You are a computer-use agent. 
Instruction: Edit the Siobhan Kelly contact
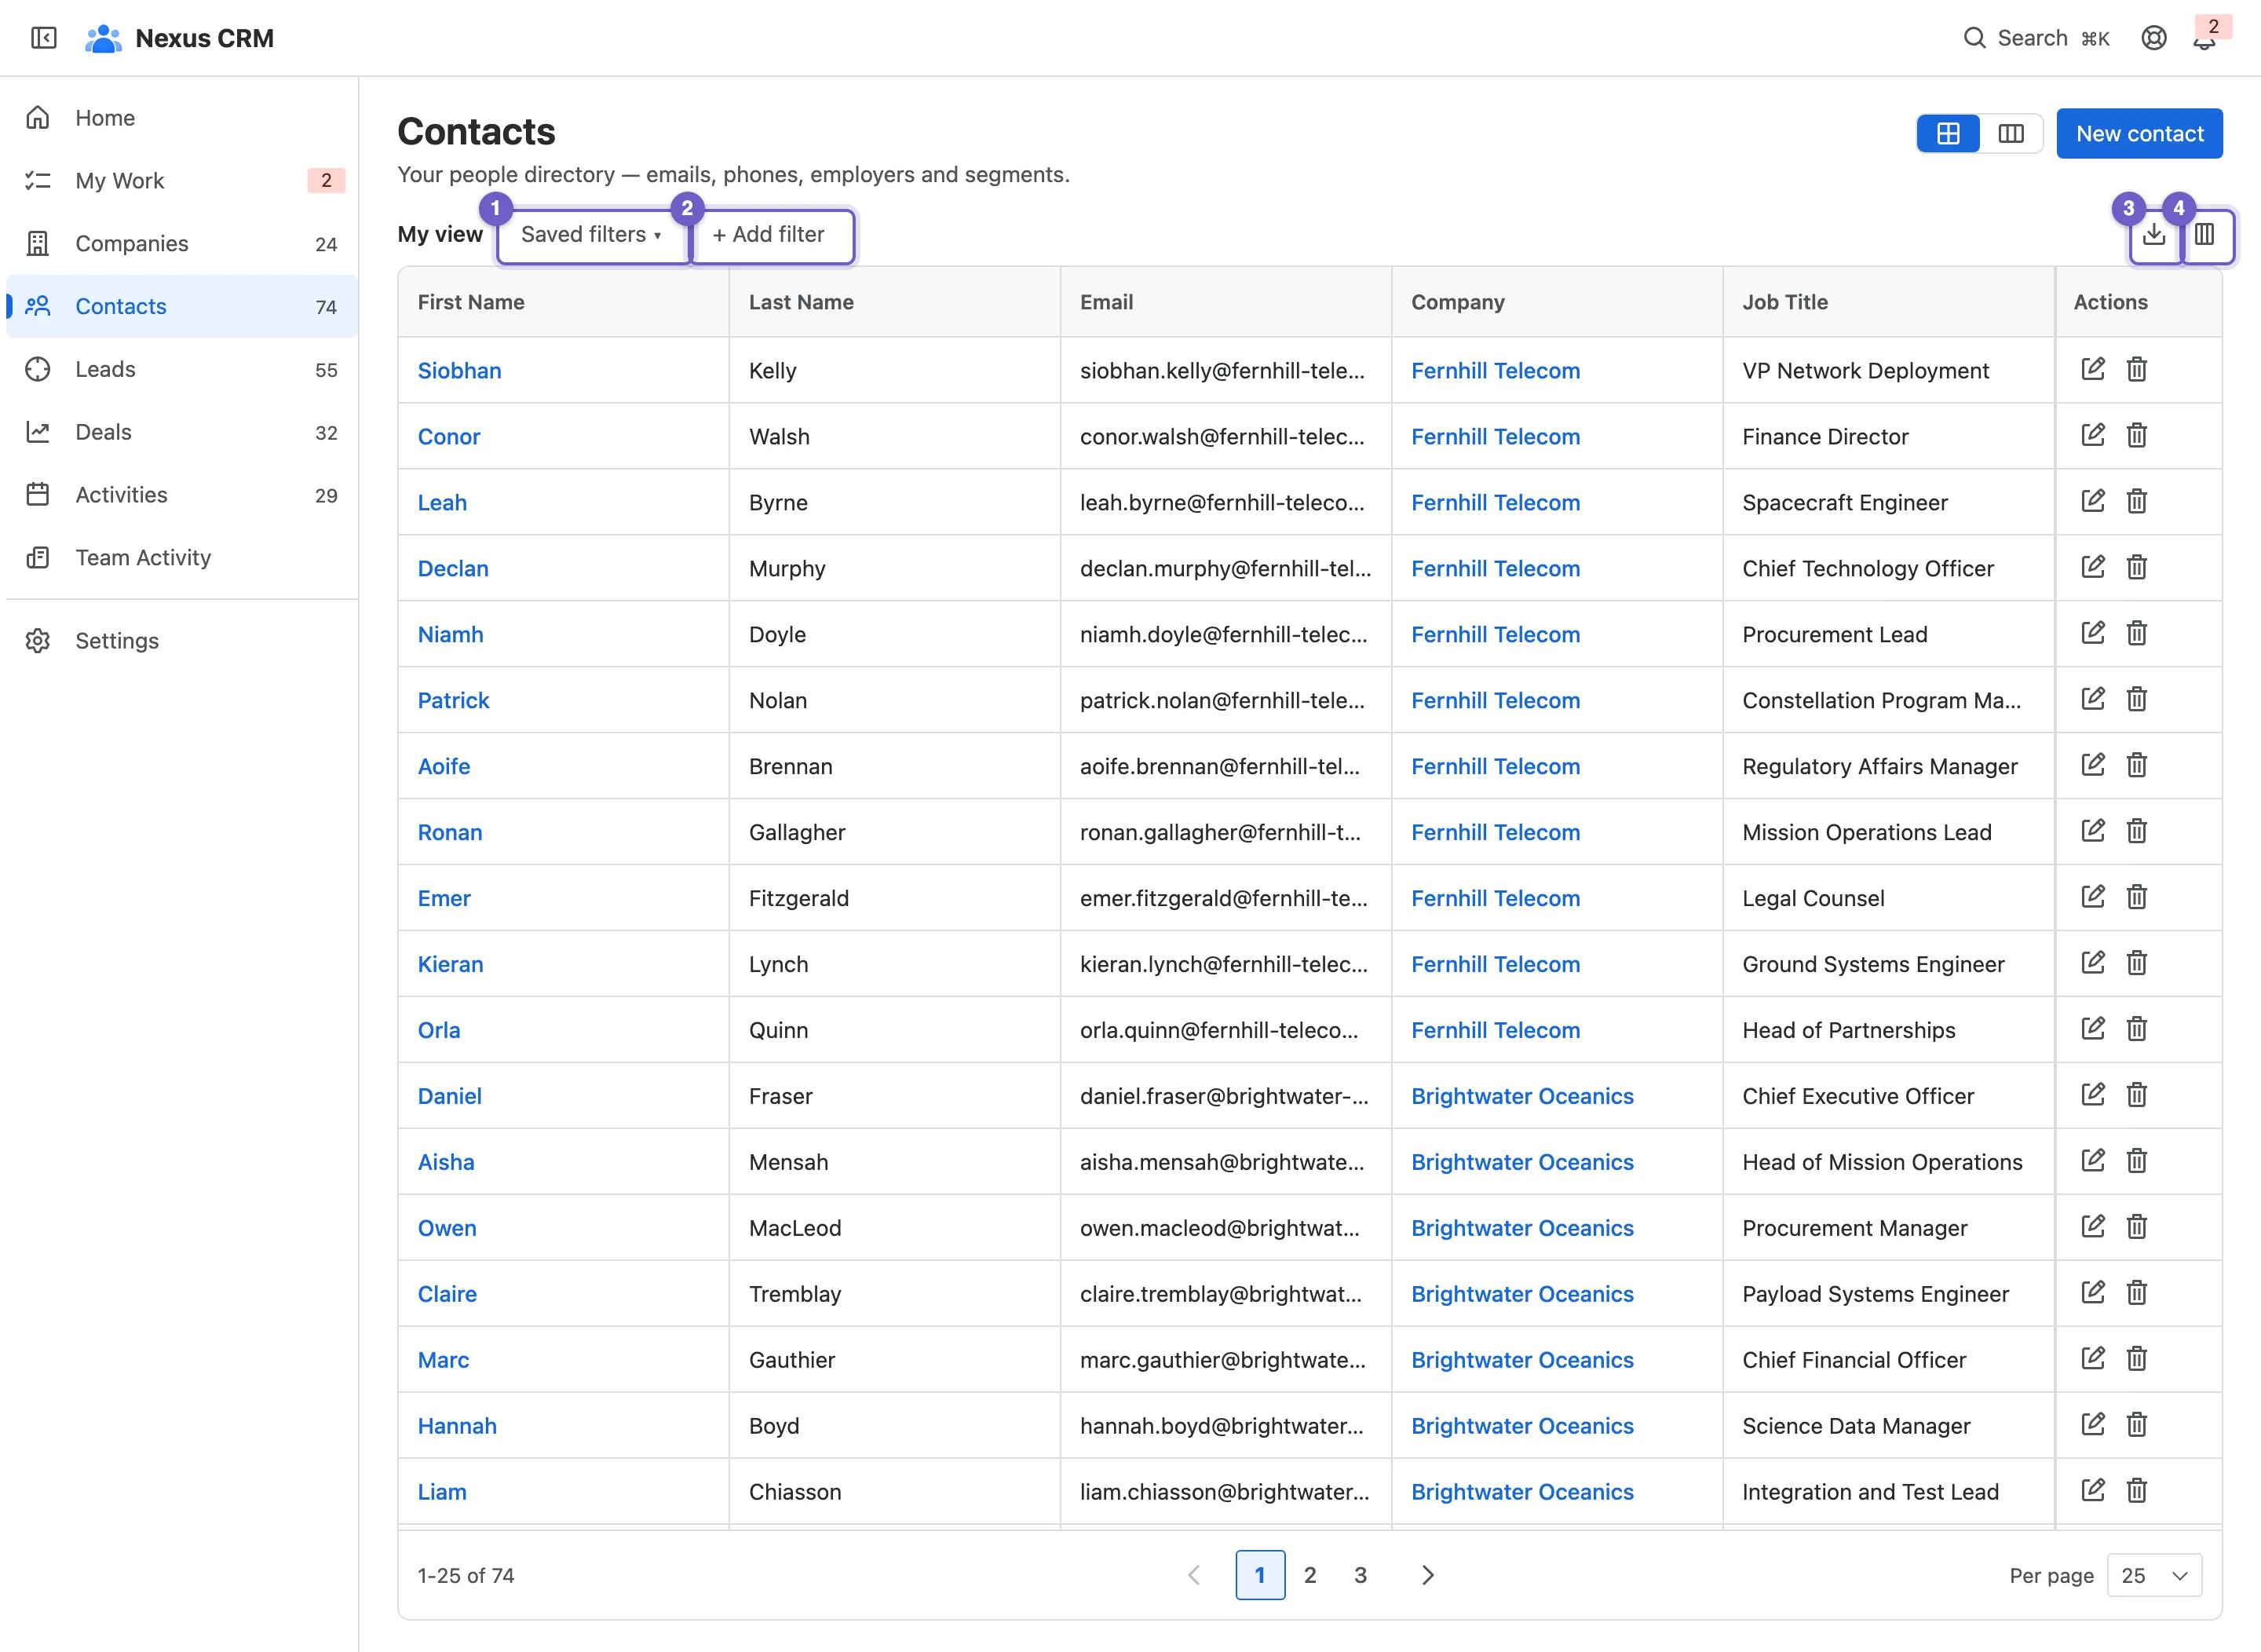pyautogui.click(x=2093, y=369)
